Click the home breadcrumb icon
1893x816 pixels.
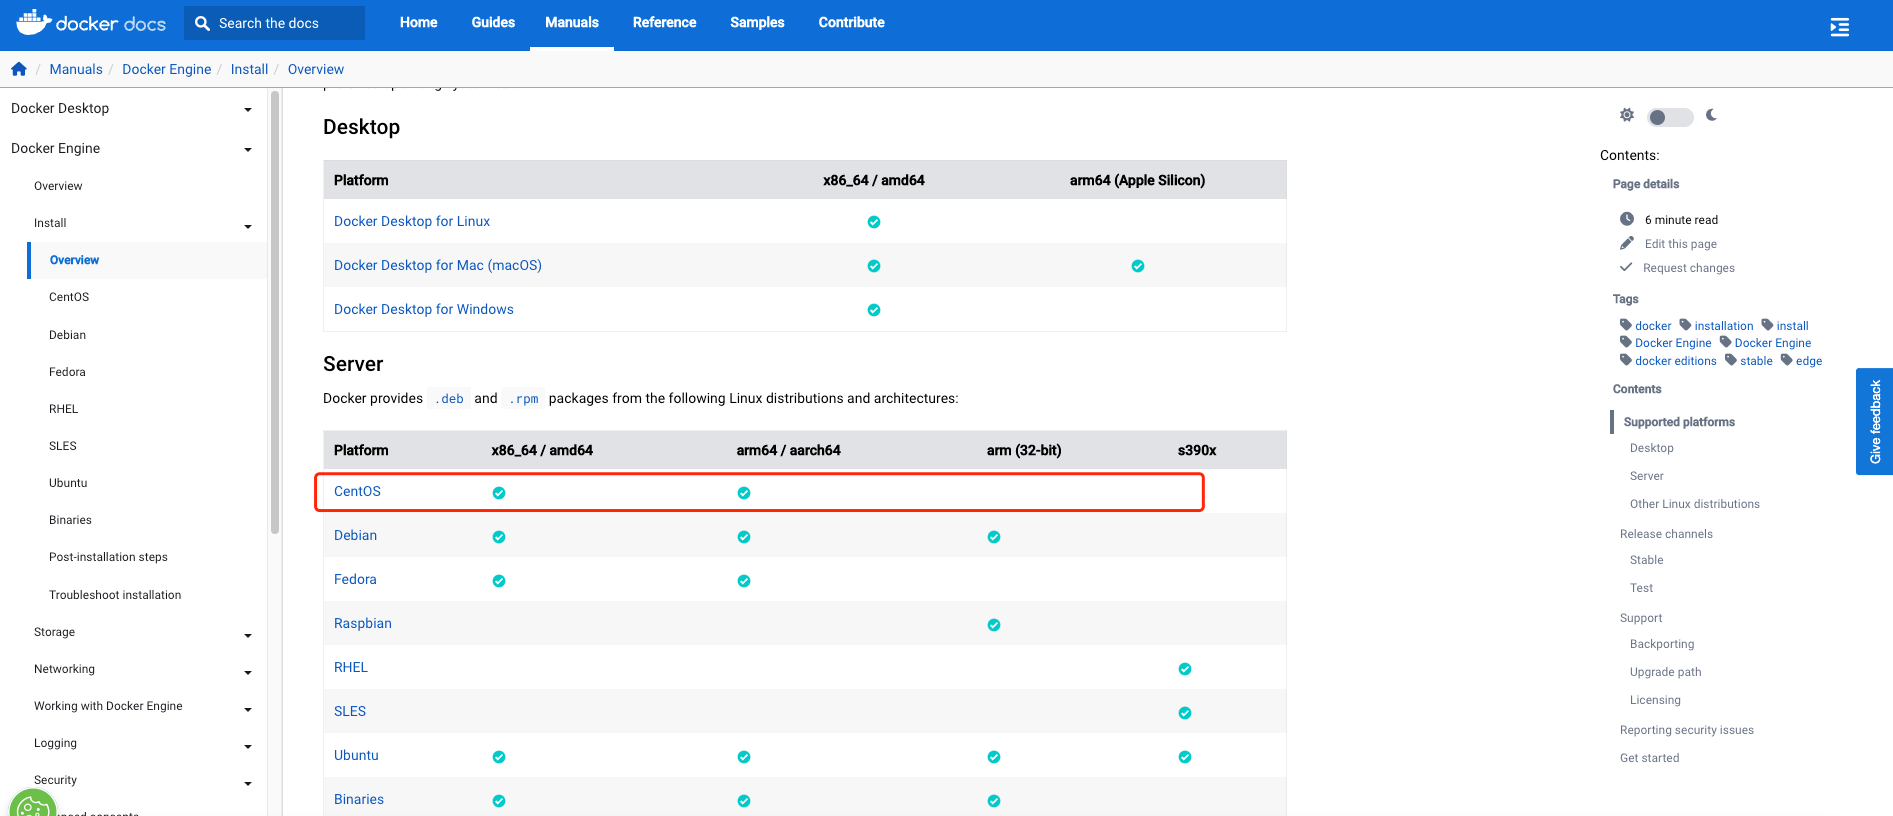pyautogui.click(x=19, y=69)
